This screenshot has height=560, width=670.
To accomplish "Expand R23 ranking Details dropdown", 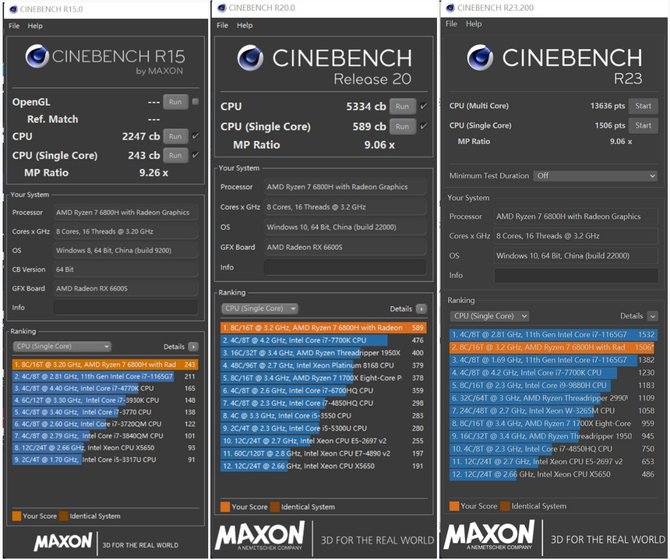I will click(652, 316).
